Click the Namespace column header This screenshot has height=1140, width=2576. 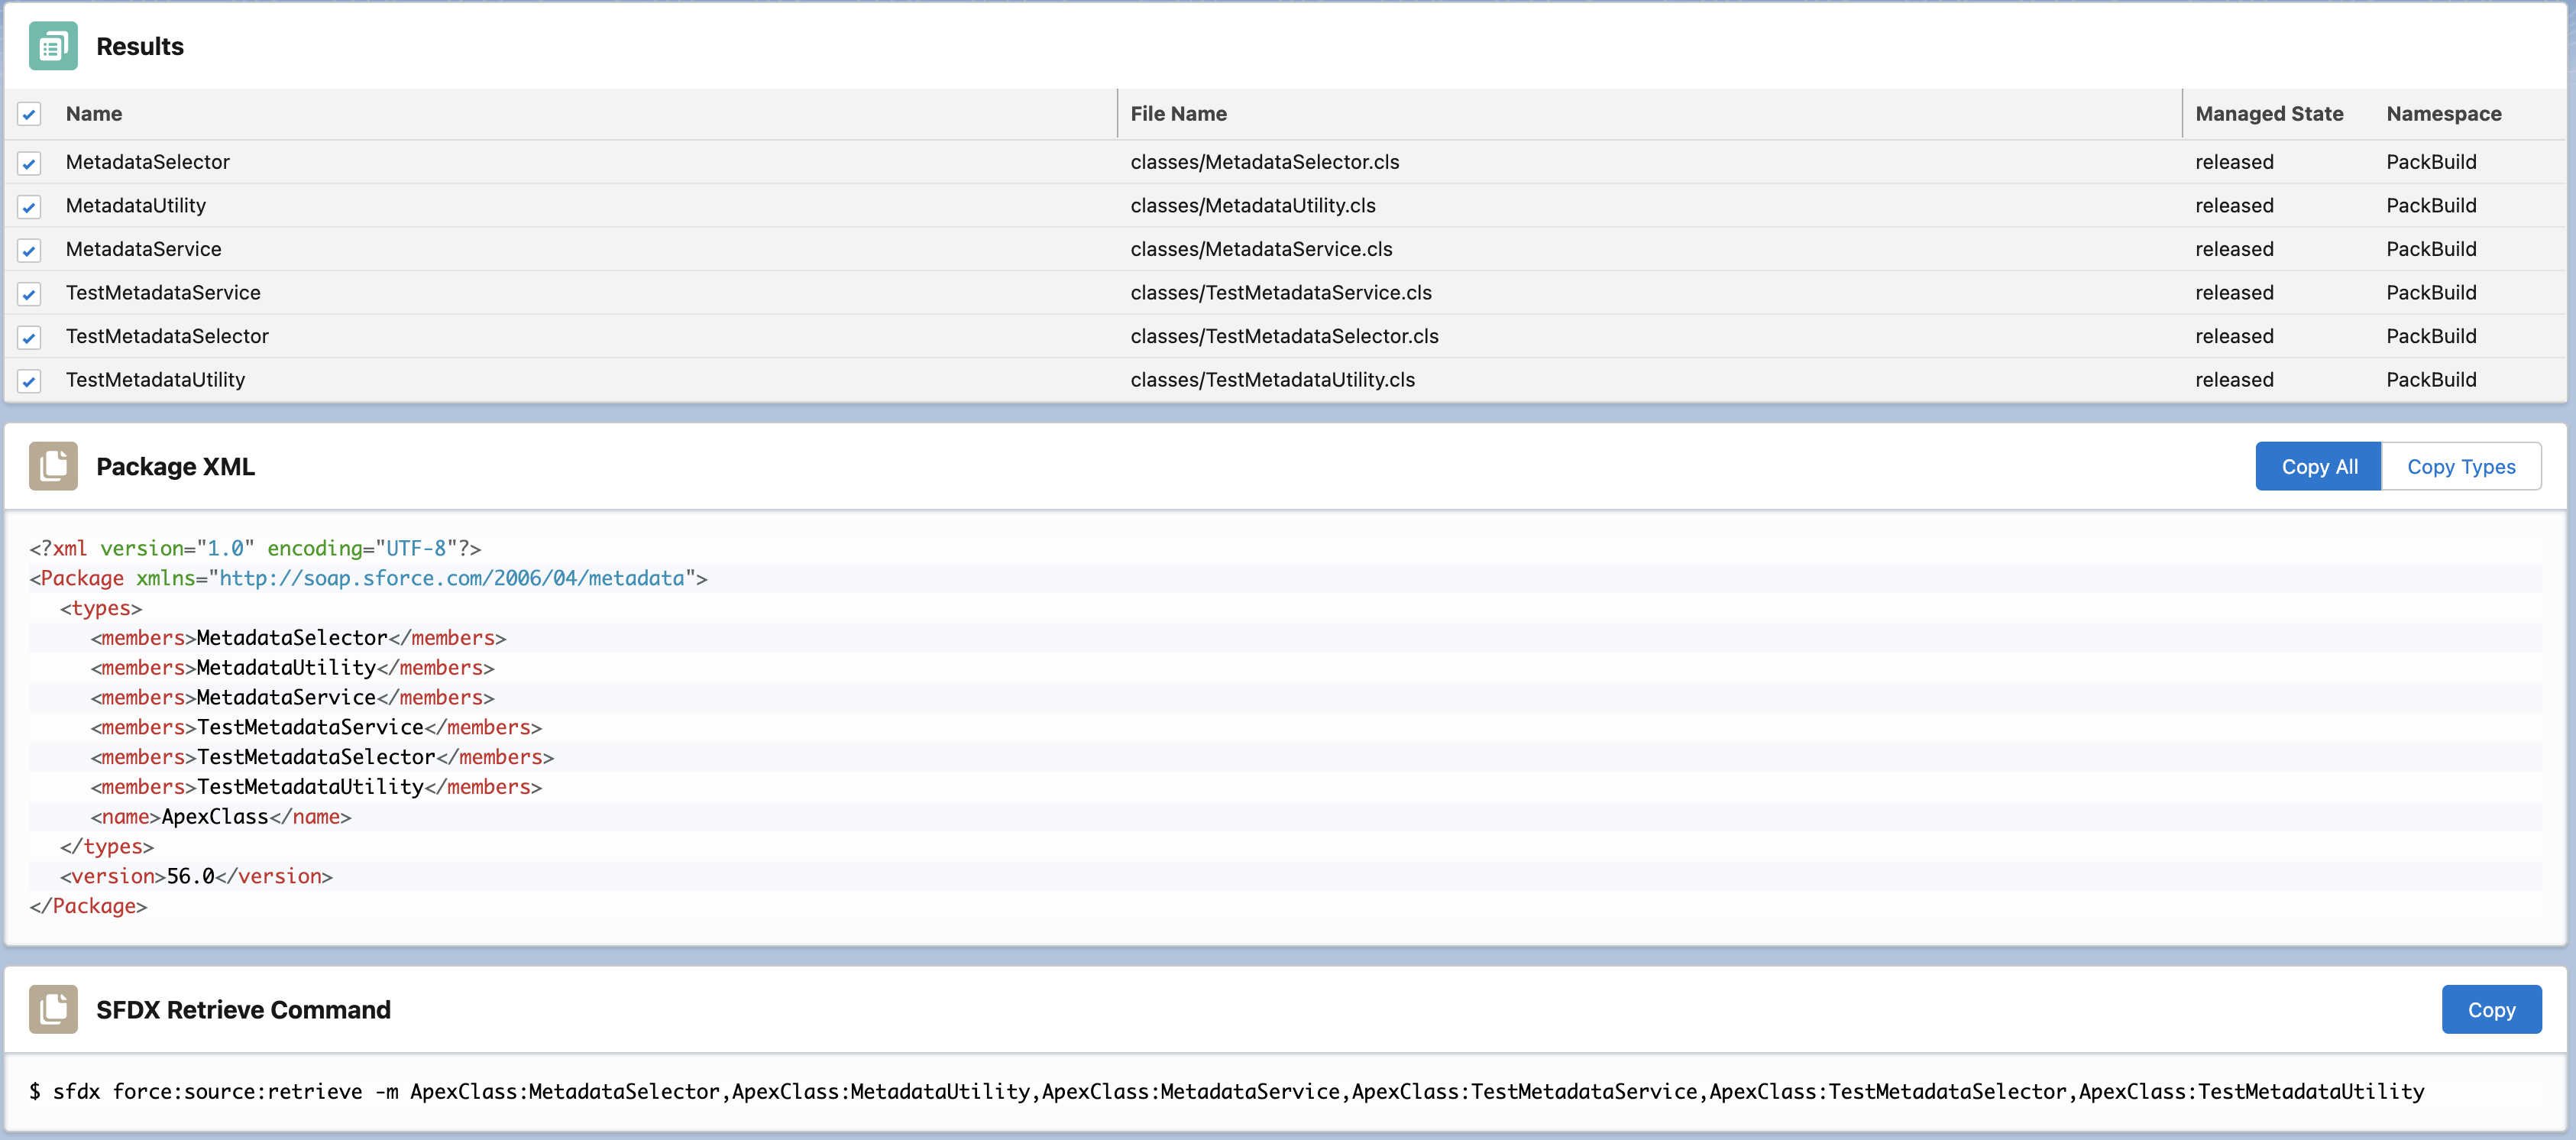pos(2443,114)
